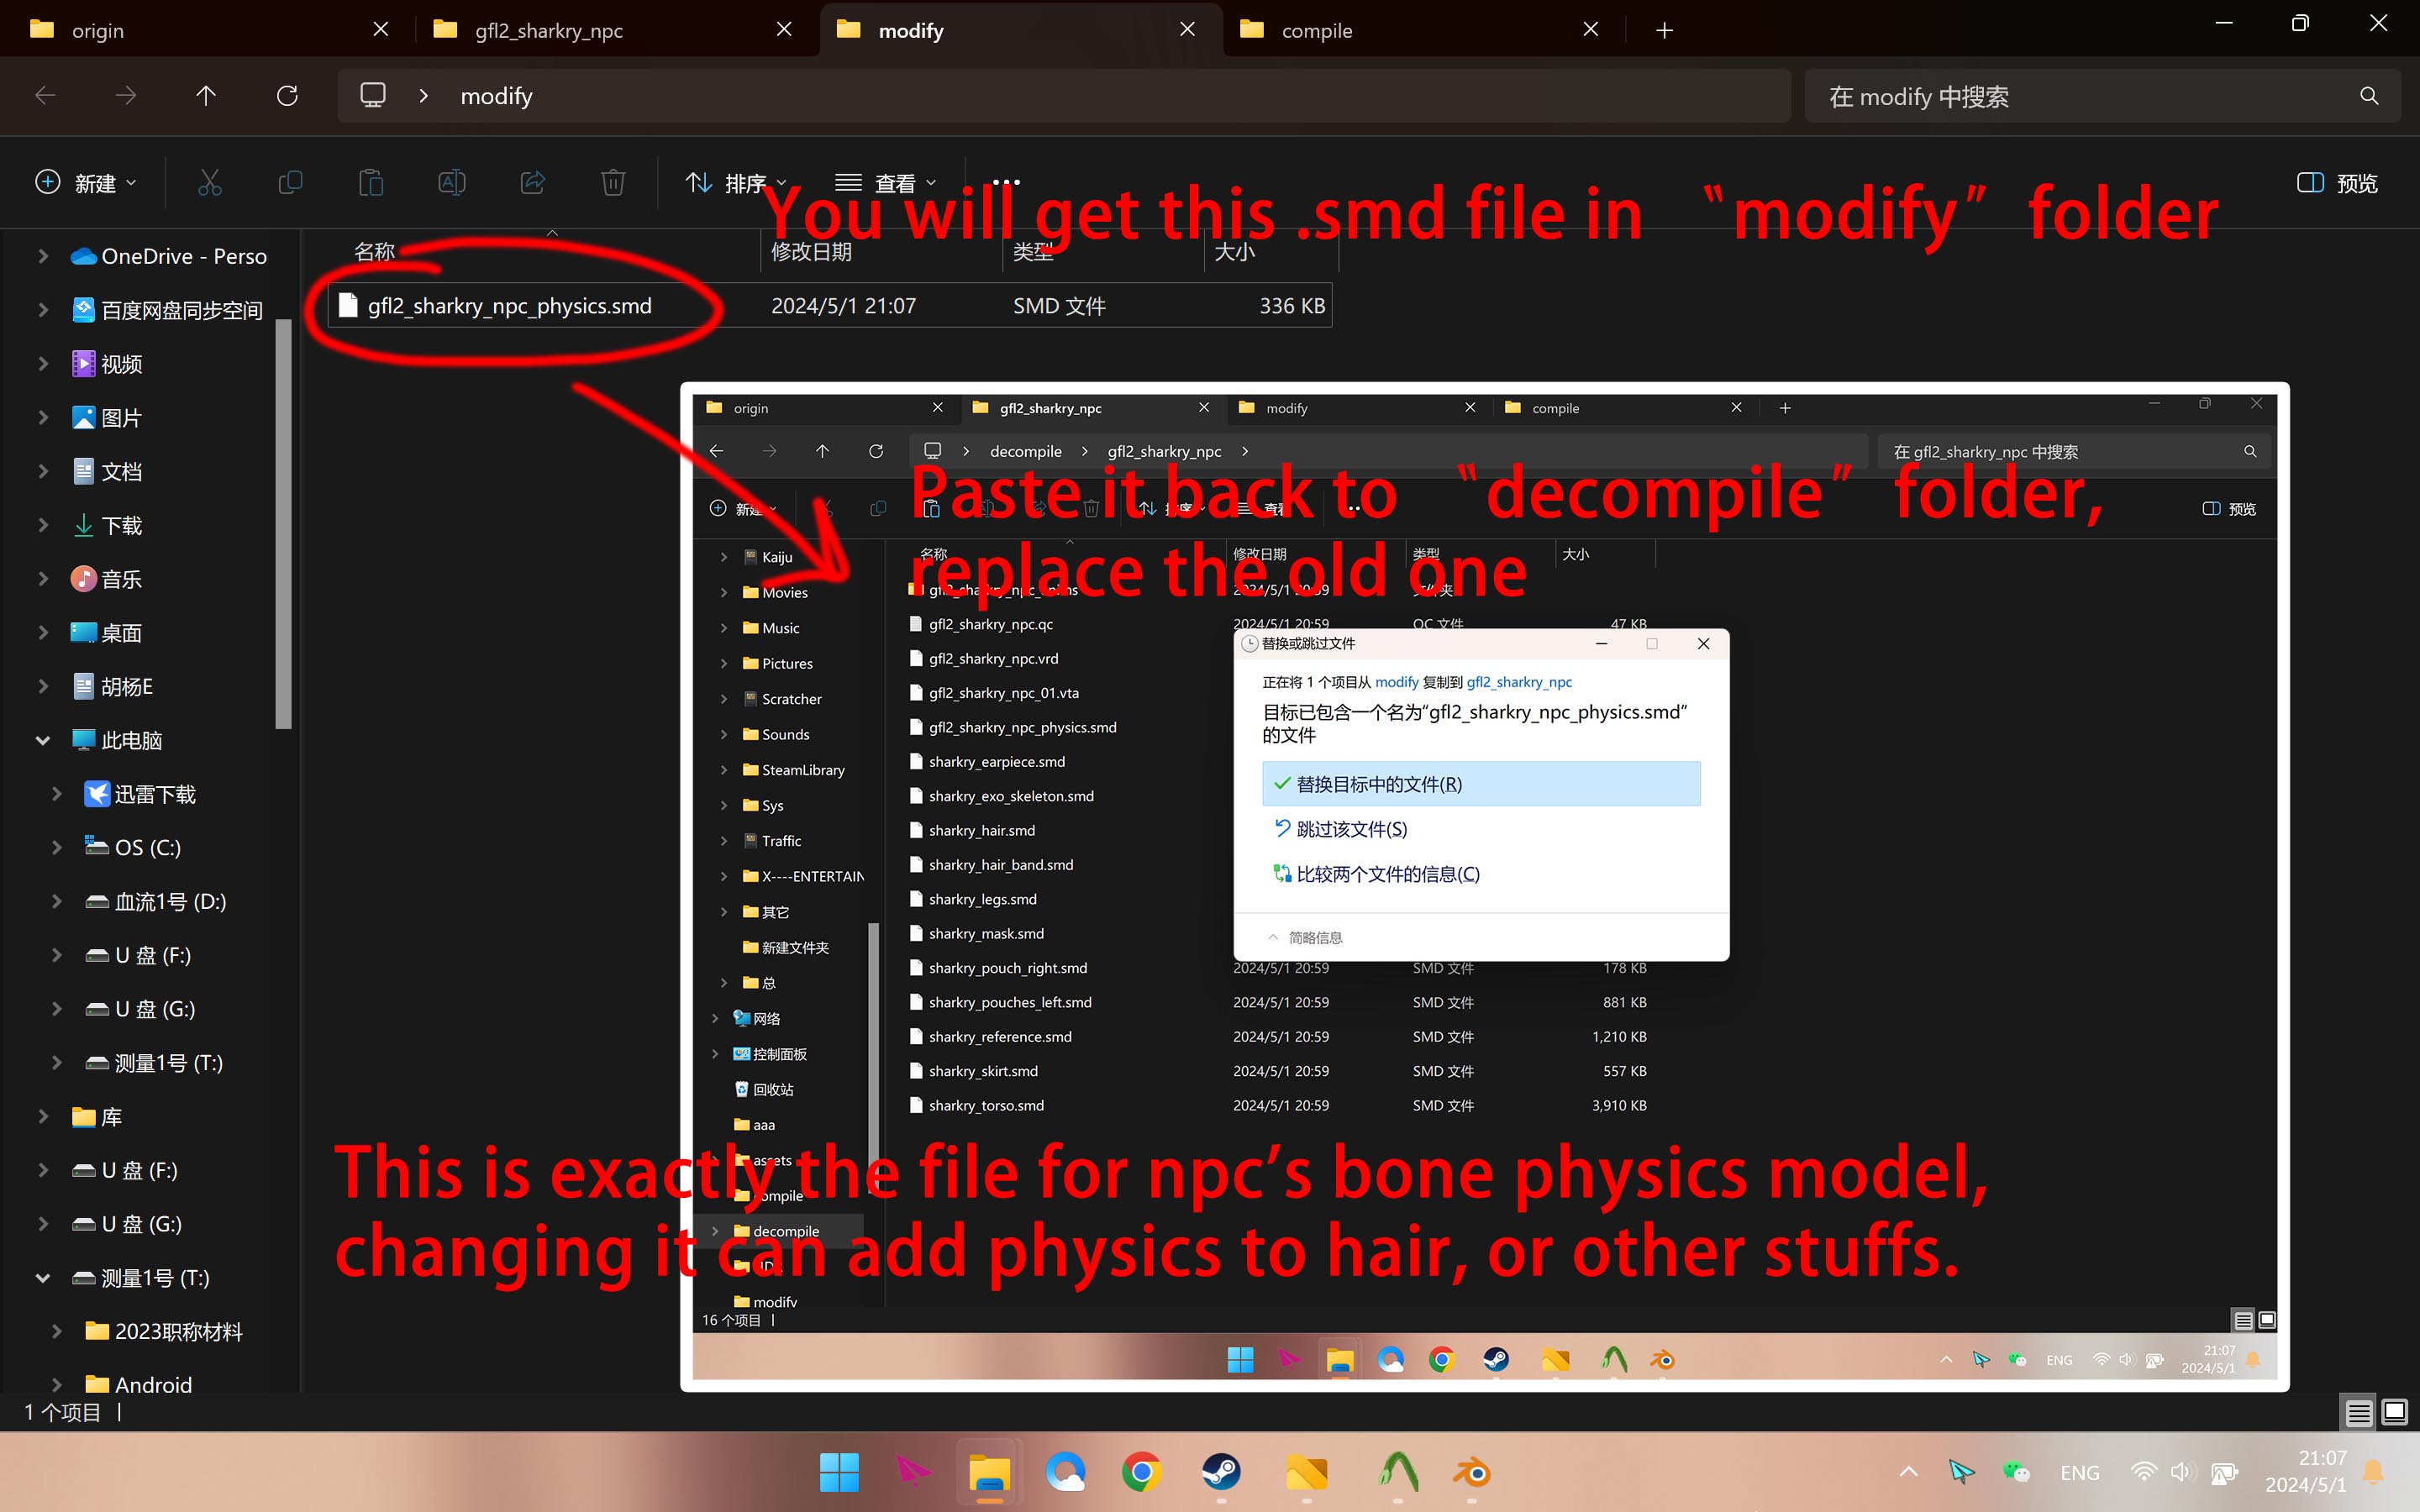Select gfl2_sharkry_npc_physics.smd file

coord(510,306)
